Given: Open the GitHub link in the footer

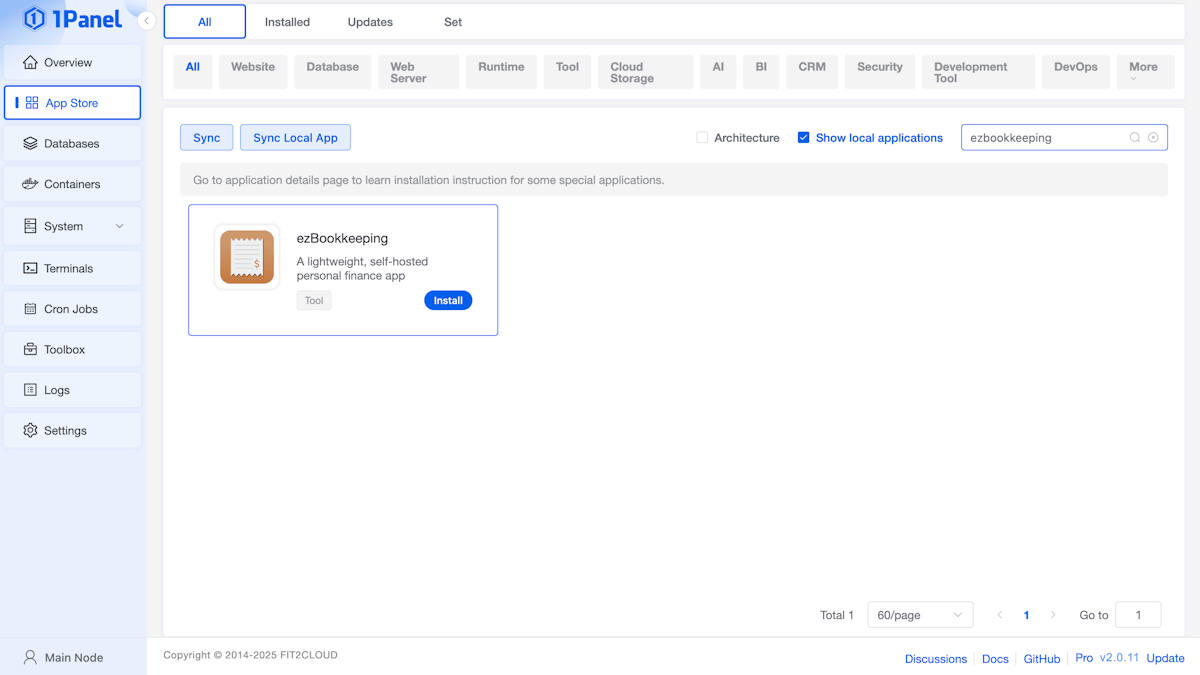Looking at the screenshot, I should point(1041,658).
